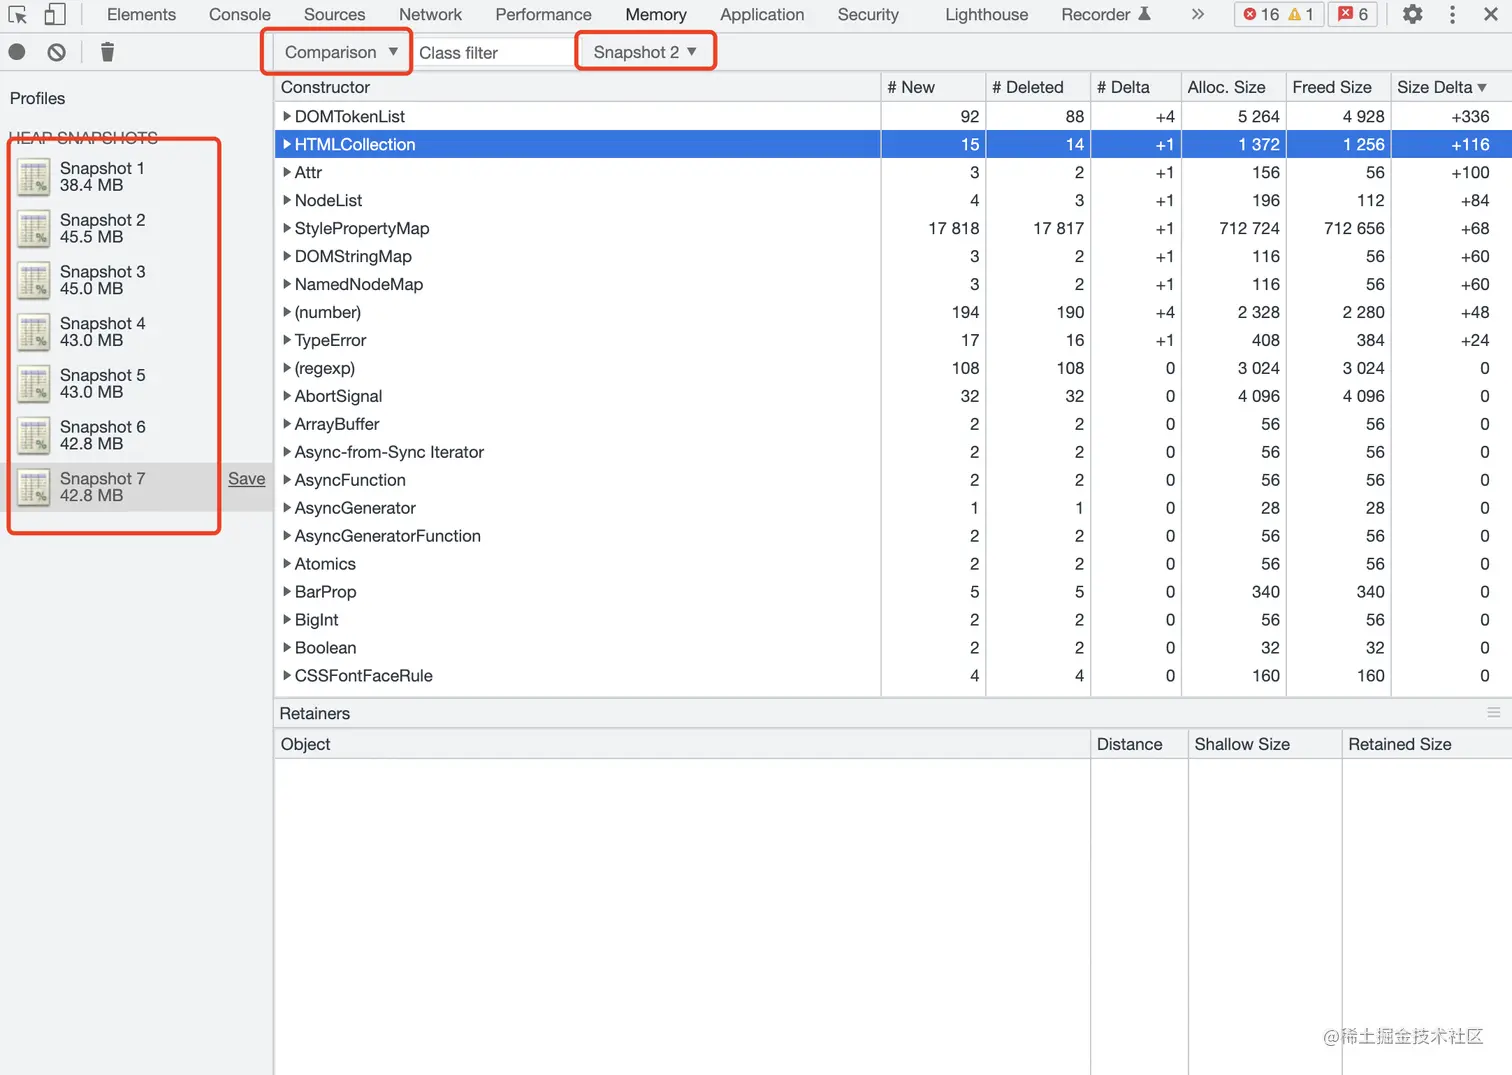Open the Snapshot 2 base snapshot dropdown
The image size is (1512, 1075).
point(645,52)
